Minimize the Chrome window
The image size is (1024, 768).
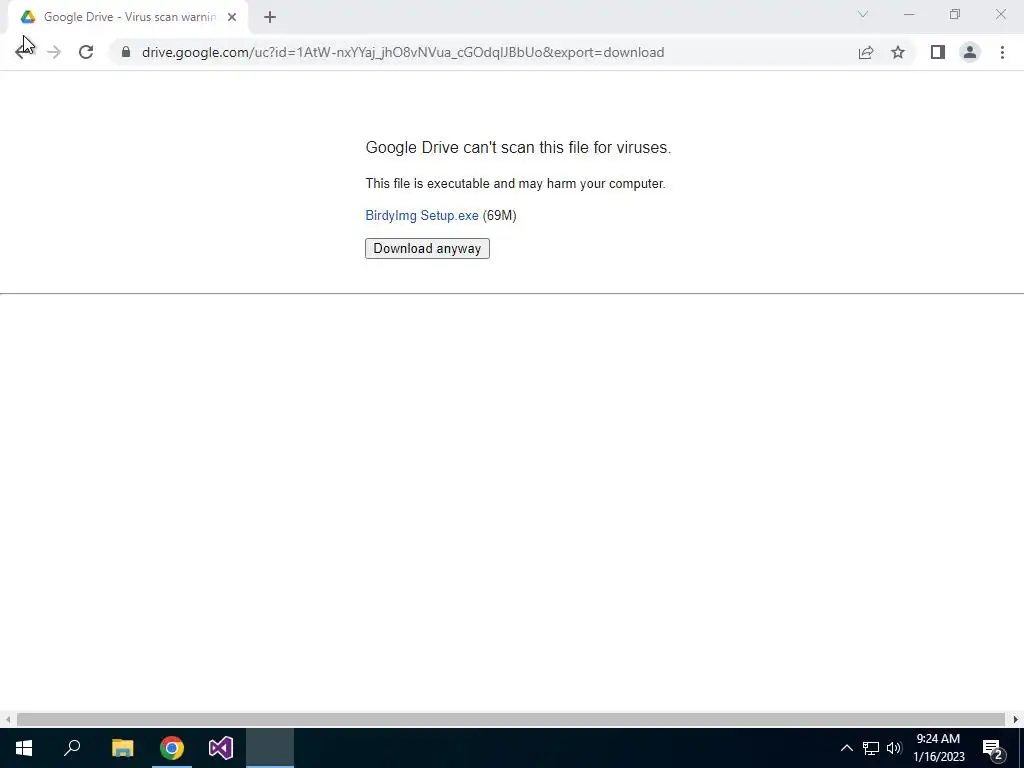tap(909, 14)
